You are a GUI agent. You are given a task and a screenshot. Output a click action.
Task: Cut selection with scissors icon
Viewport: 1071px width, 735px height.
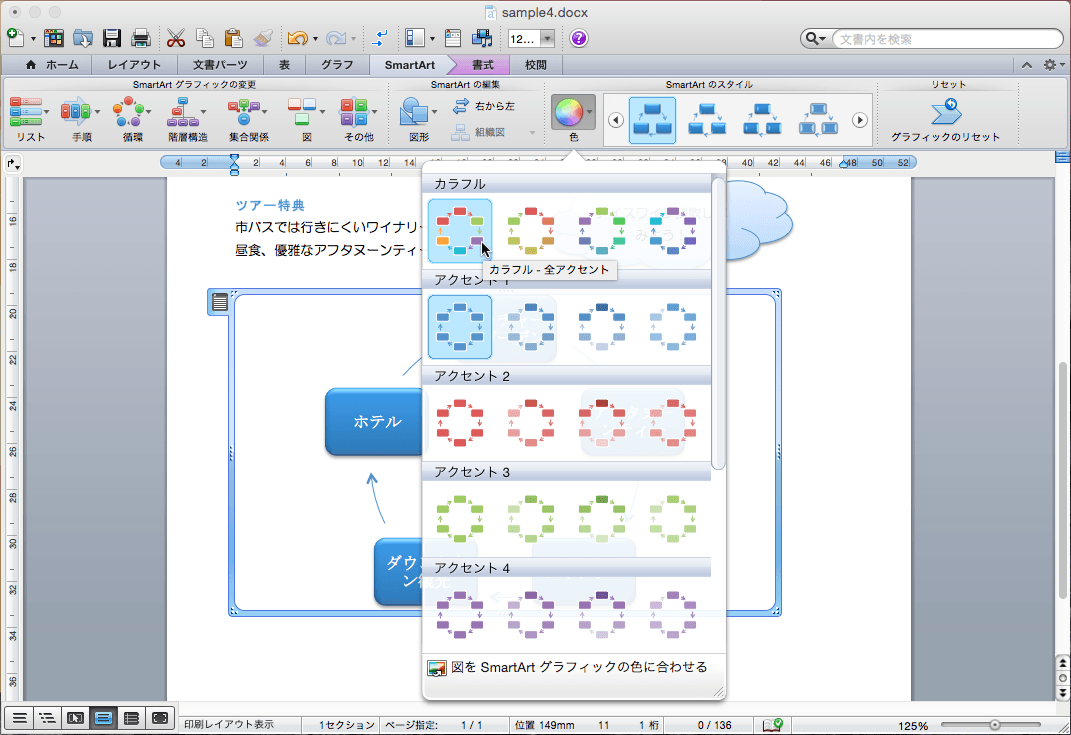176,38
